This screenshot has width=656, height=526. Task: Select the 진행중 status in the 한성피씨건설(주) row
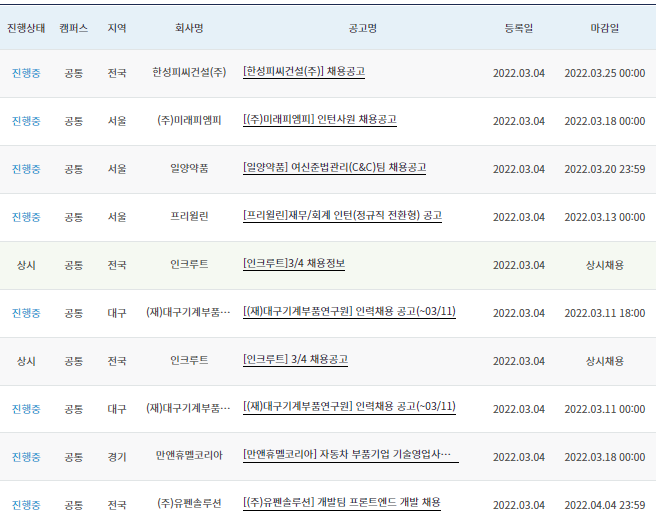point(26,73)
